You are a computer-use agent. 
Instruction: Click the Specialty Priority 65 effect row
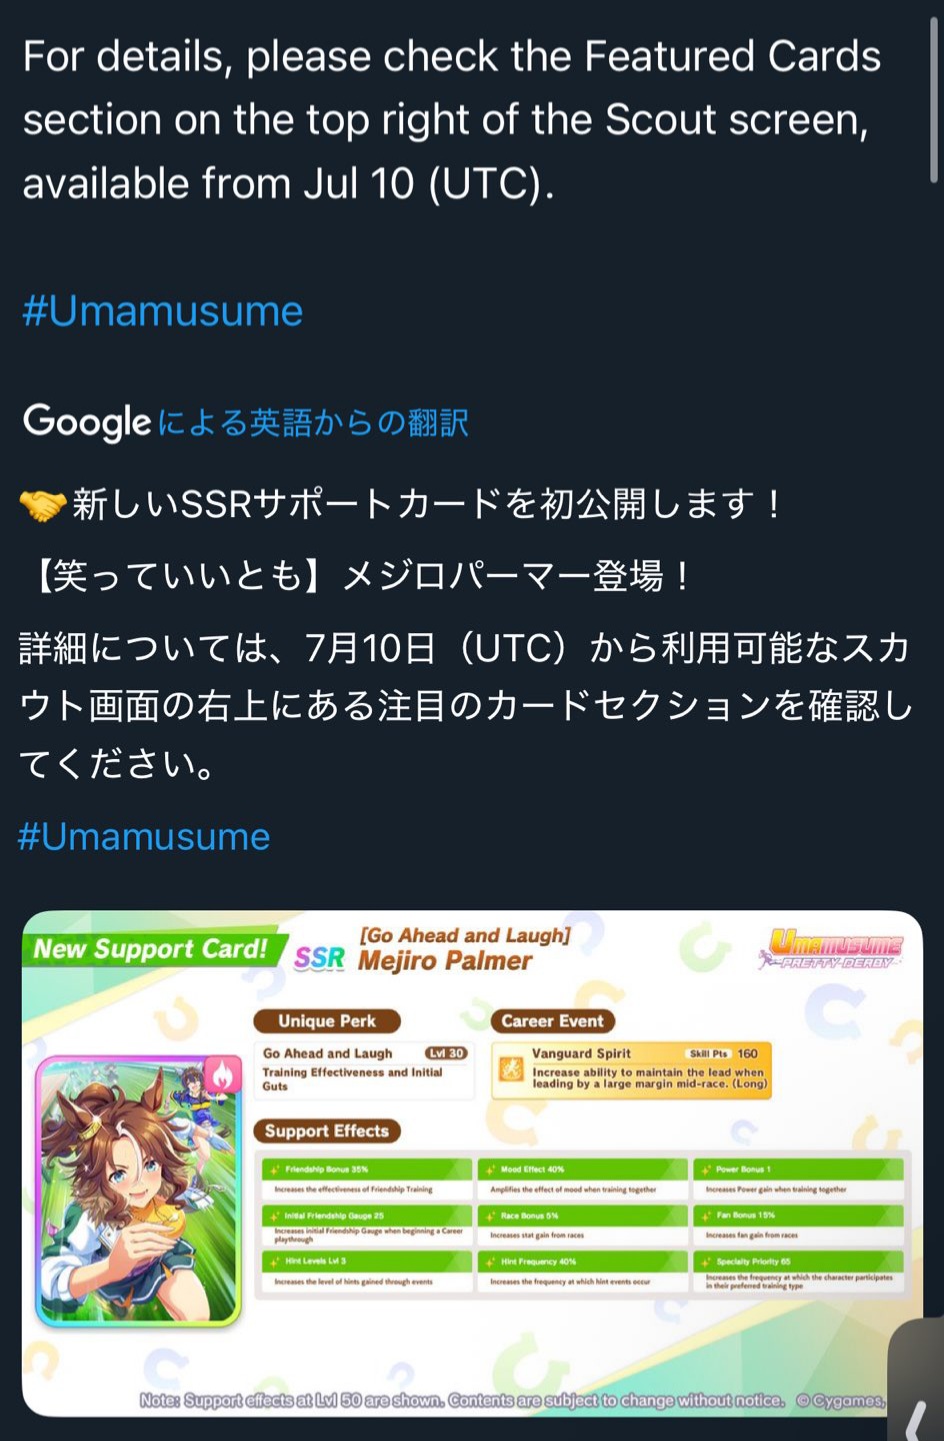(799, 1272)
